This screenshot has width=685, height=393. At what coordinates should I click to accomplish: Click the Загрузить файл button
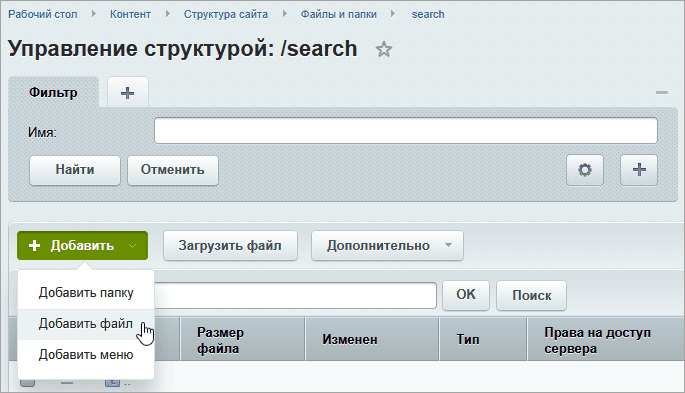tap(230, 245)
